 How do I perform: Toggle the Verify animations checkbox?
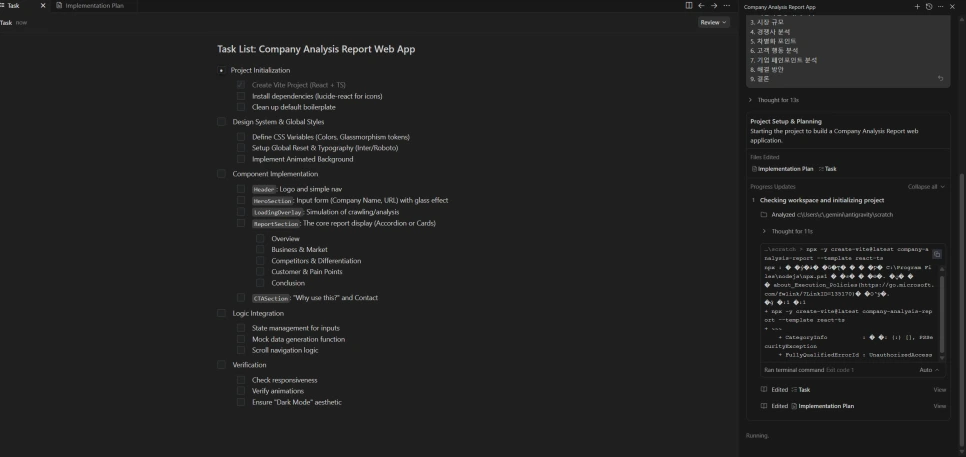(x=241, y=391)
